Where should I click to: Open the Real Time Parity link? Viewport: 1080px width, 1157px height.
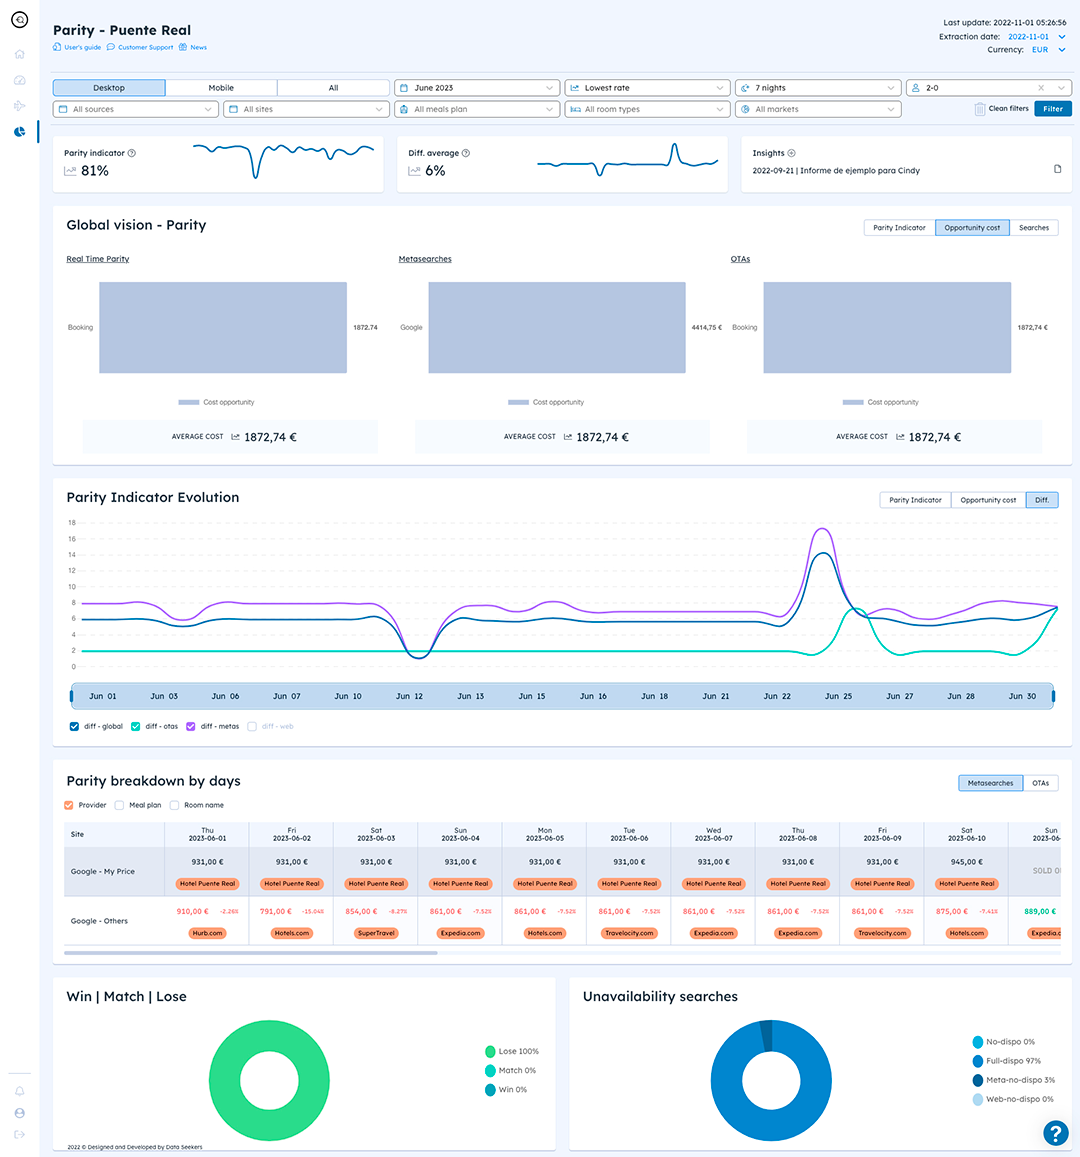point(97,259)
